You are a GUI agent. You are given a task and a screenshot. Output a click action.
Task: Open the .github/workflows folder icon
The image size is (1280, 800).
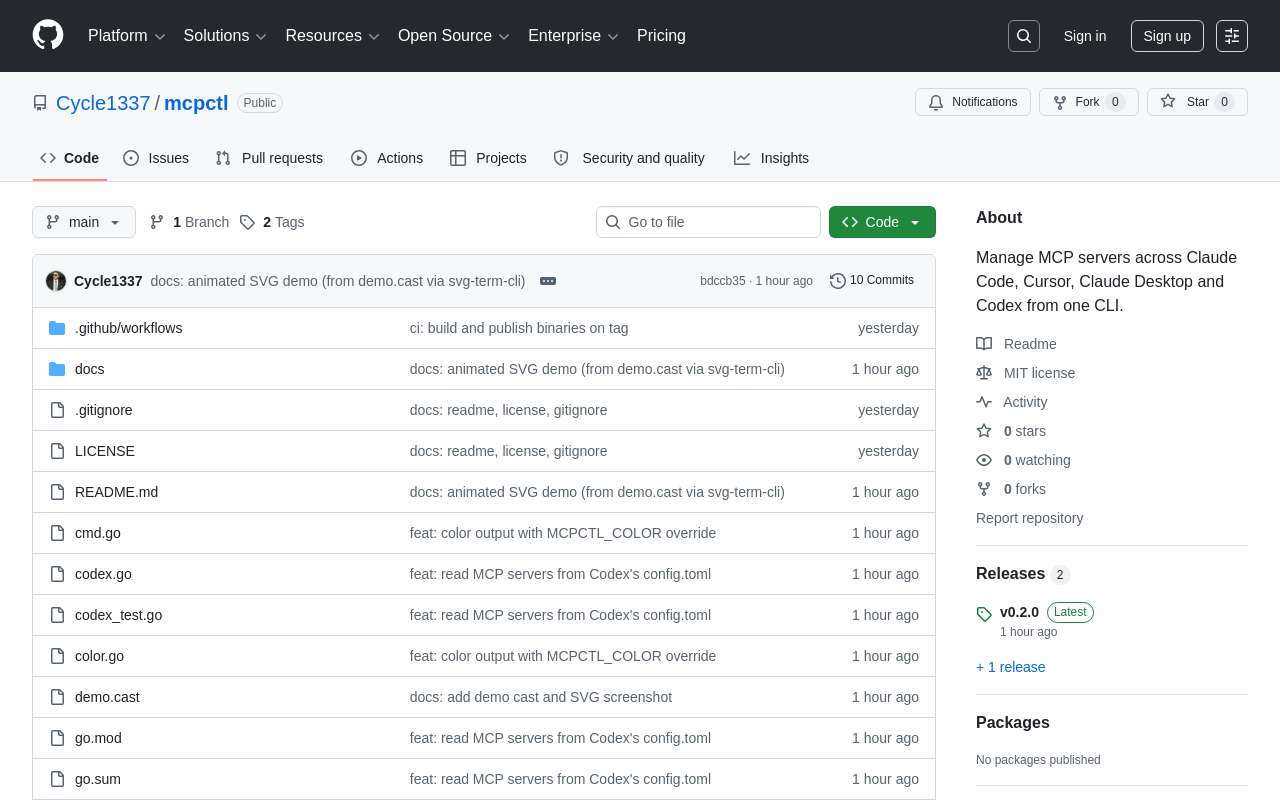click(x=57, y=328)
